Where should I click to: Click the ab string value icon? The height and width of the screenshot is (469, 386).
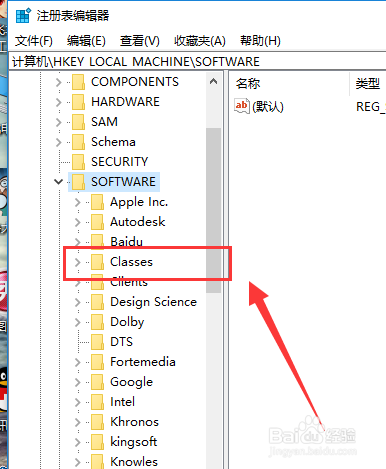[x=242, y=106]
